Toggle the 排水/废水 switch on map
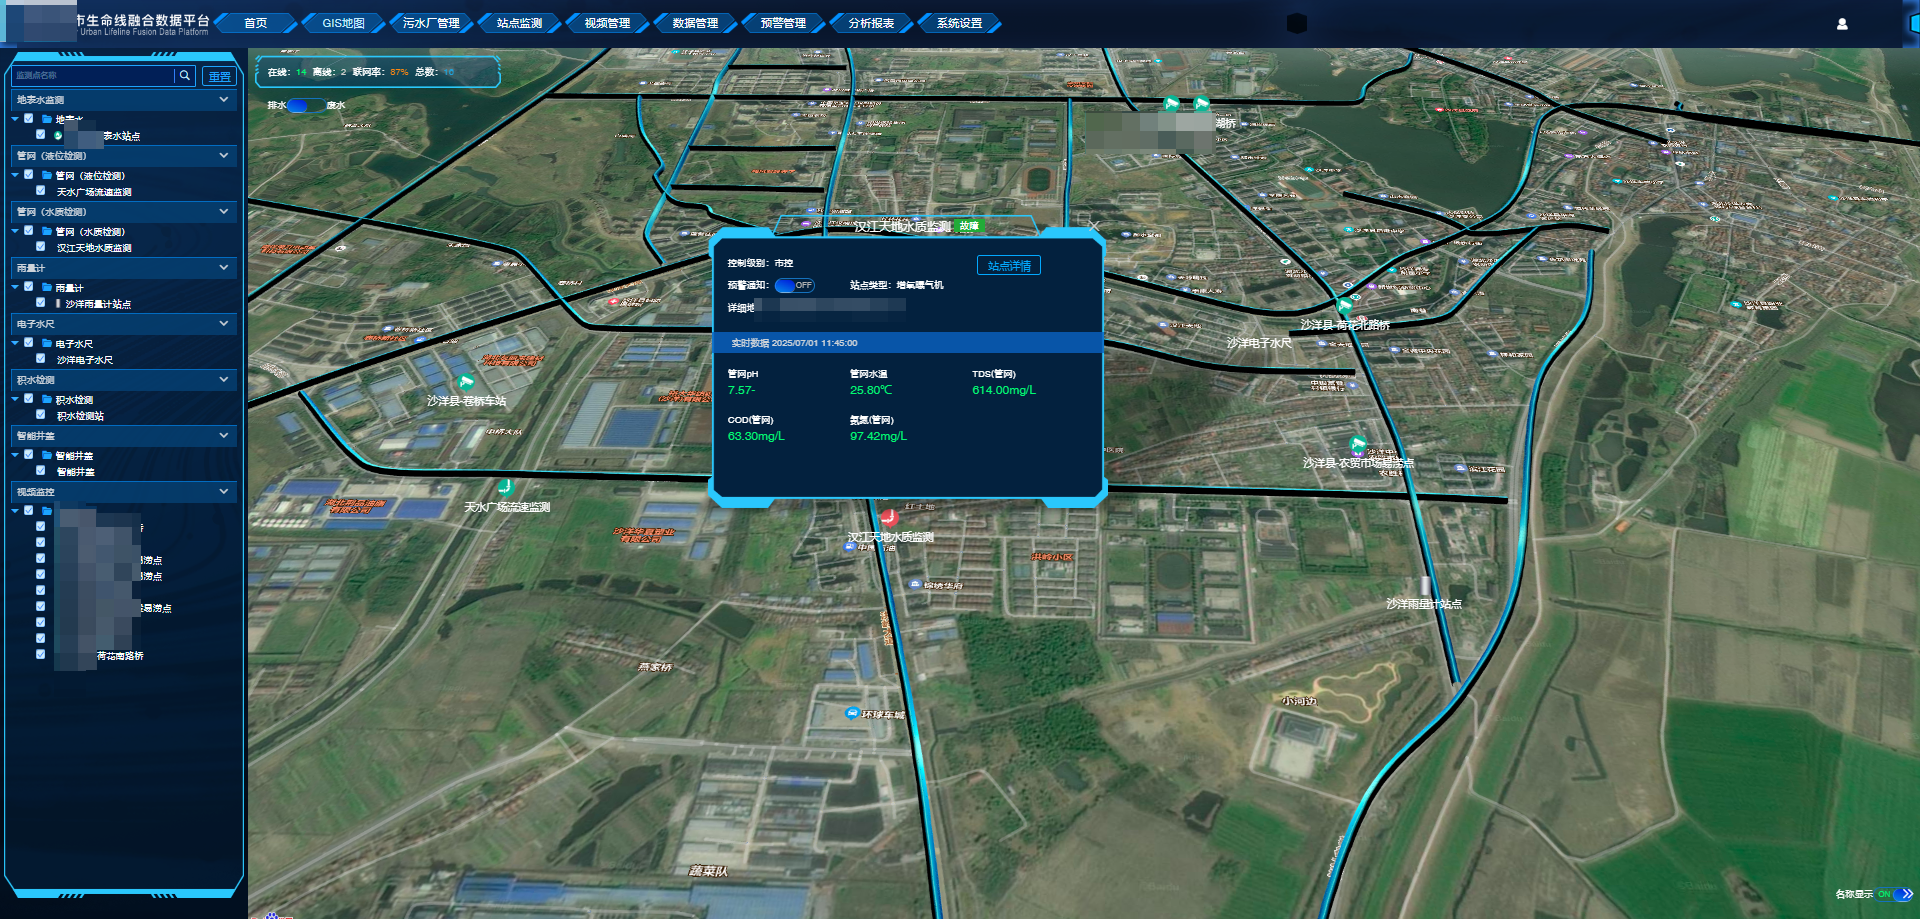 306,105
